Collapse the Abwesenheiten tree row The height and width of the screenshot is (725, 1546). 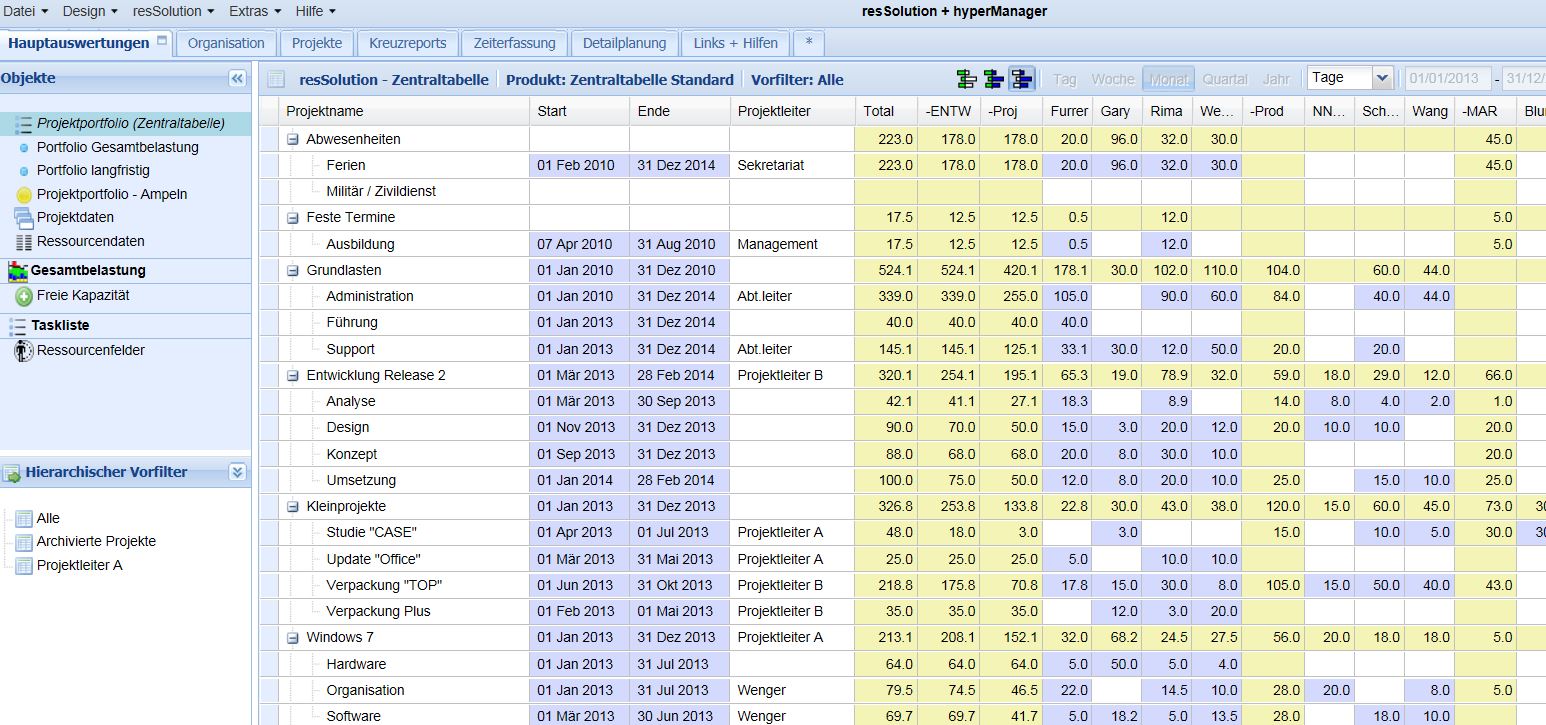293,139
